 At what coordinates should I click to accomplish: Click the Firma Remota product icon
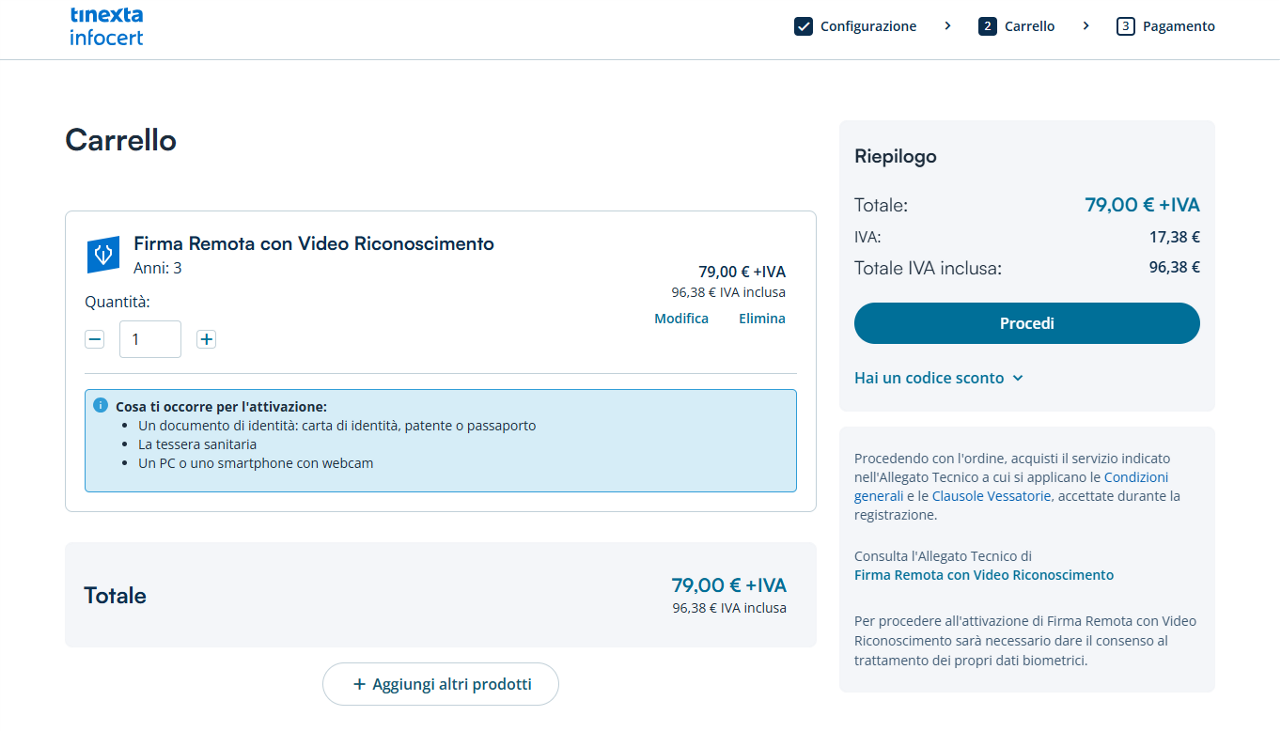[x=103, y=256]
